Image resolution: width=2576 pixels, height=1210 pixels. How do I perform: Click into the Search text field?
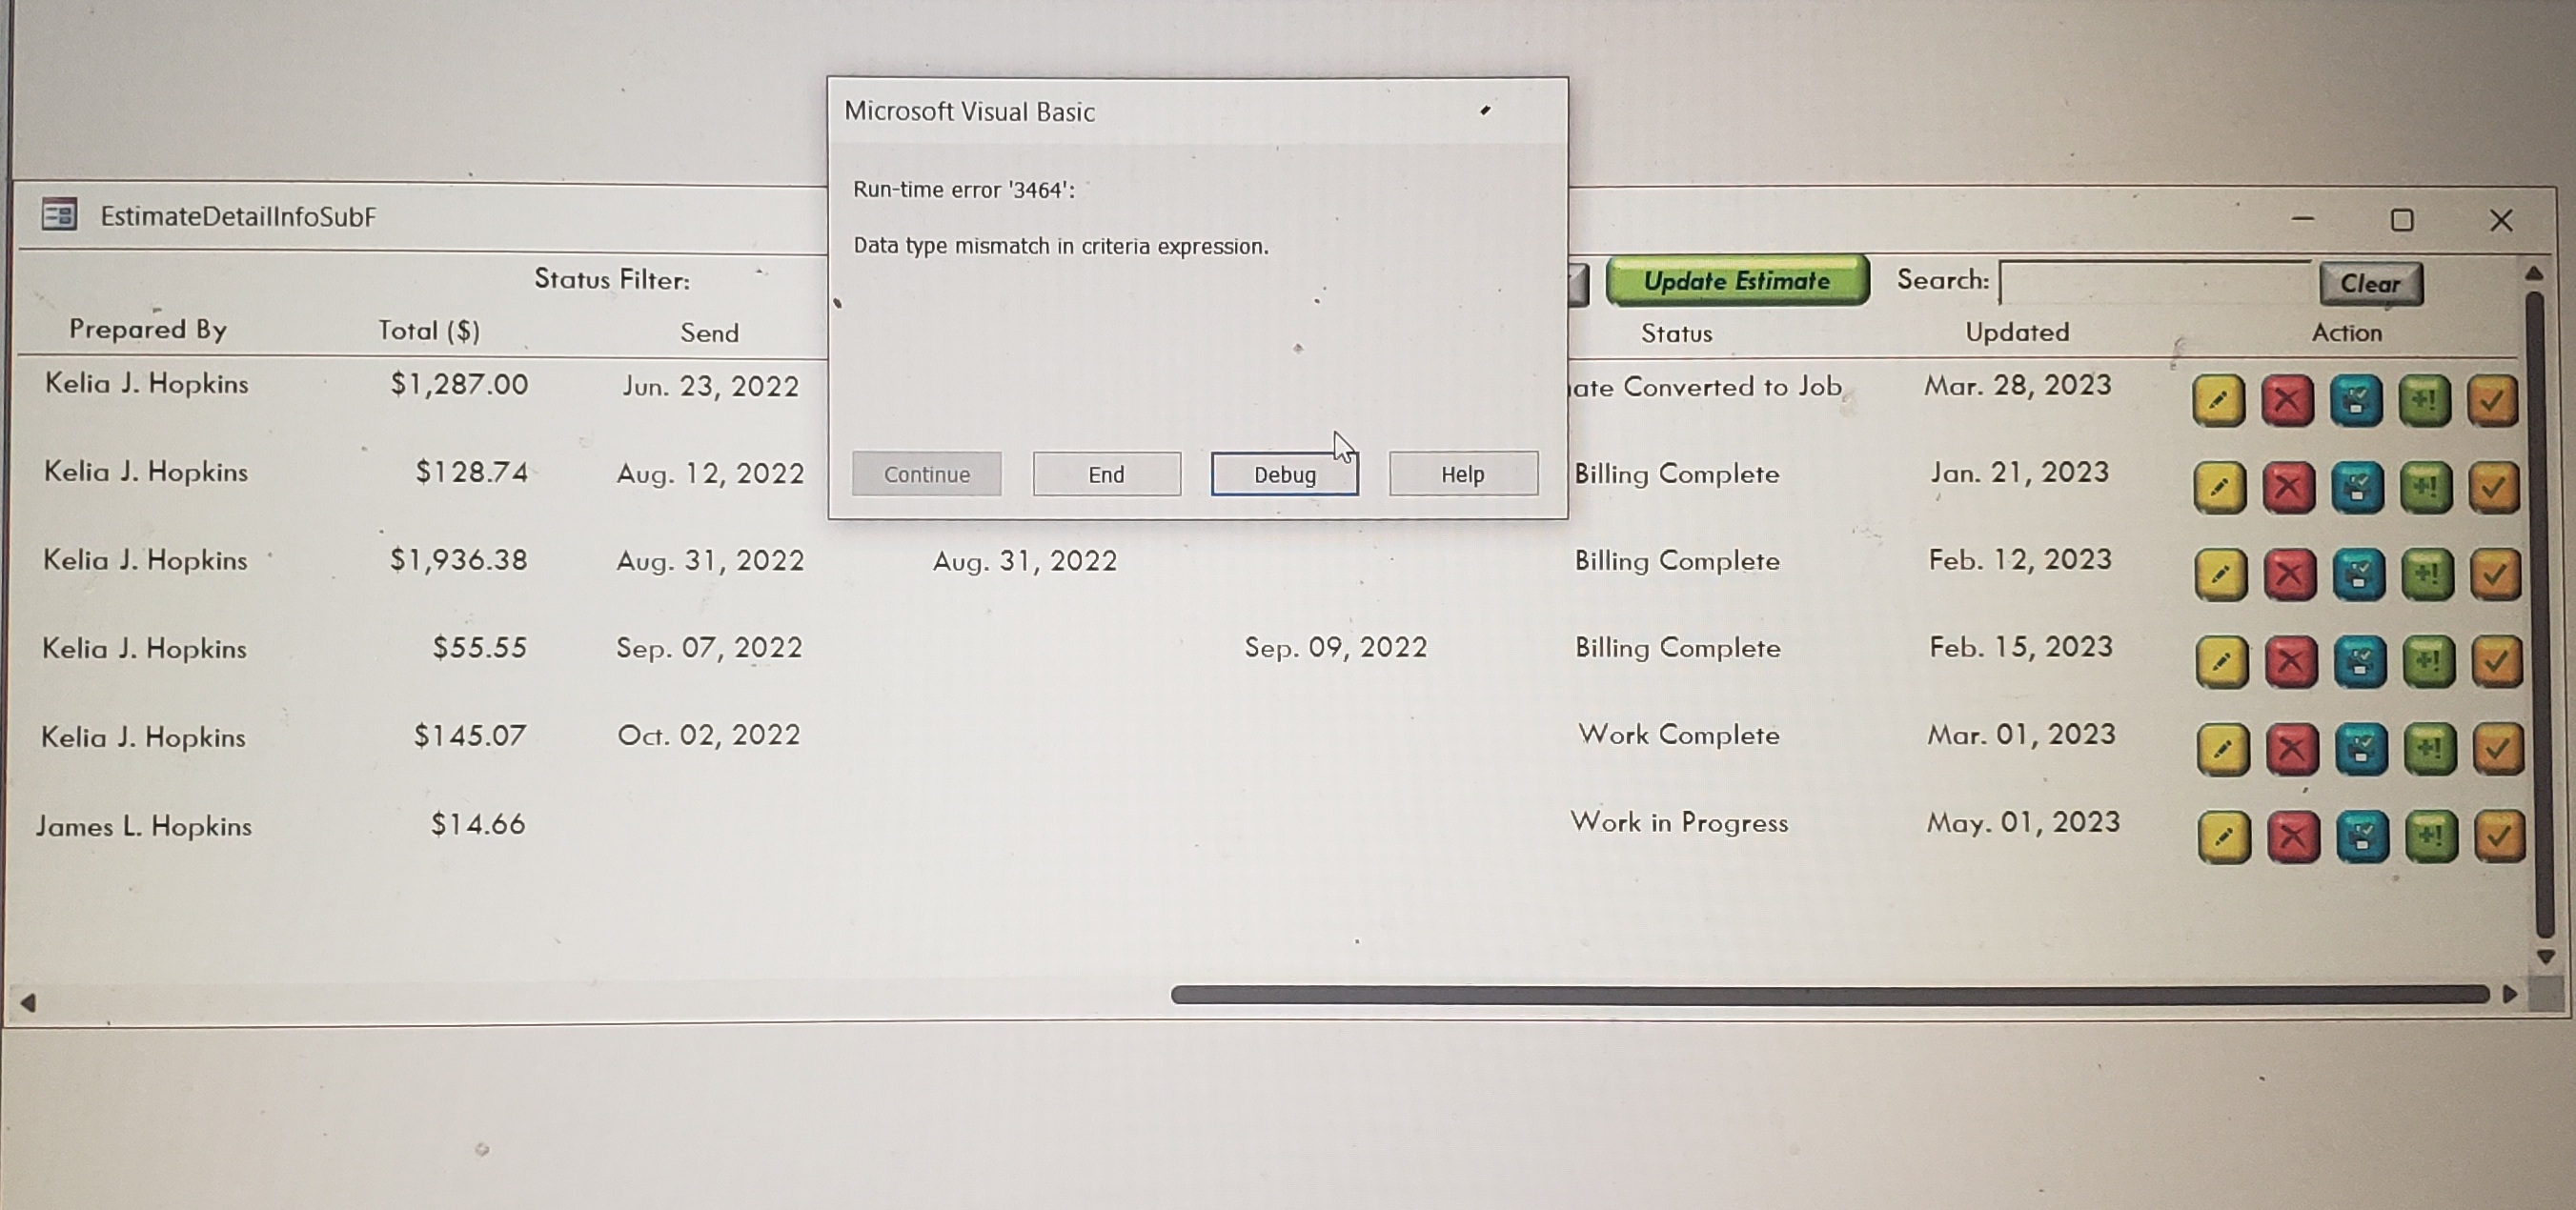tap(2154, 283)
